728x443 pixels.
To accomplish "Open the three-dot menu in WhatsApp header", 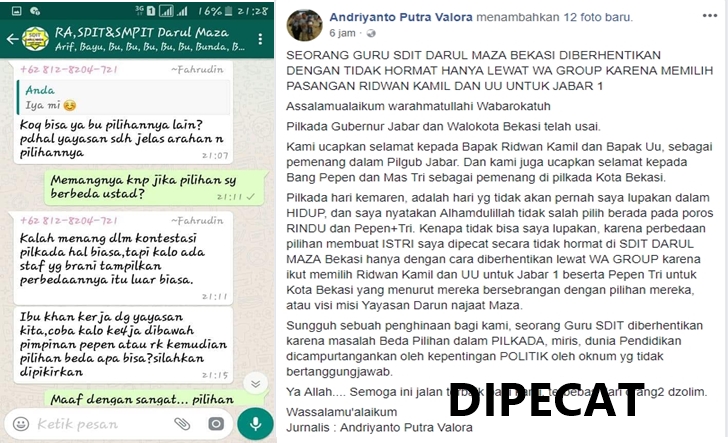I will pos(260,39).
